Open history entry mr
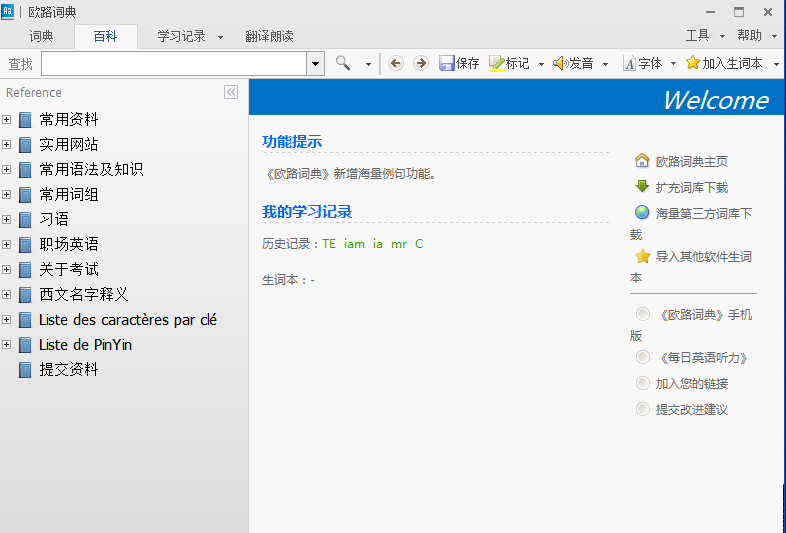 pos(399,244)
